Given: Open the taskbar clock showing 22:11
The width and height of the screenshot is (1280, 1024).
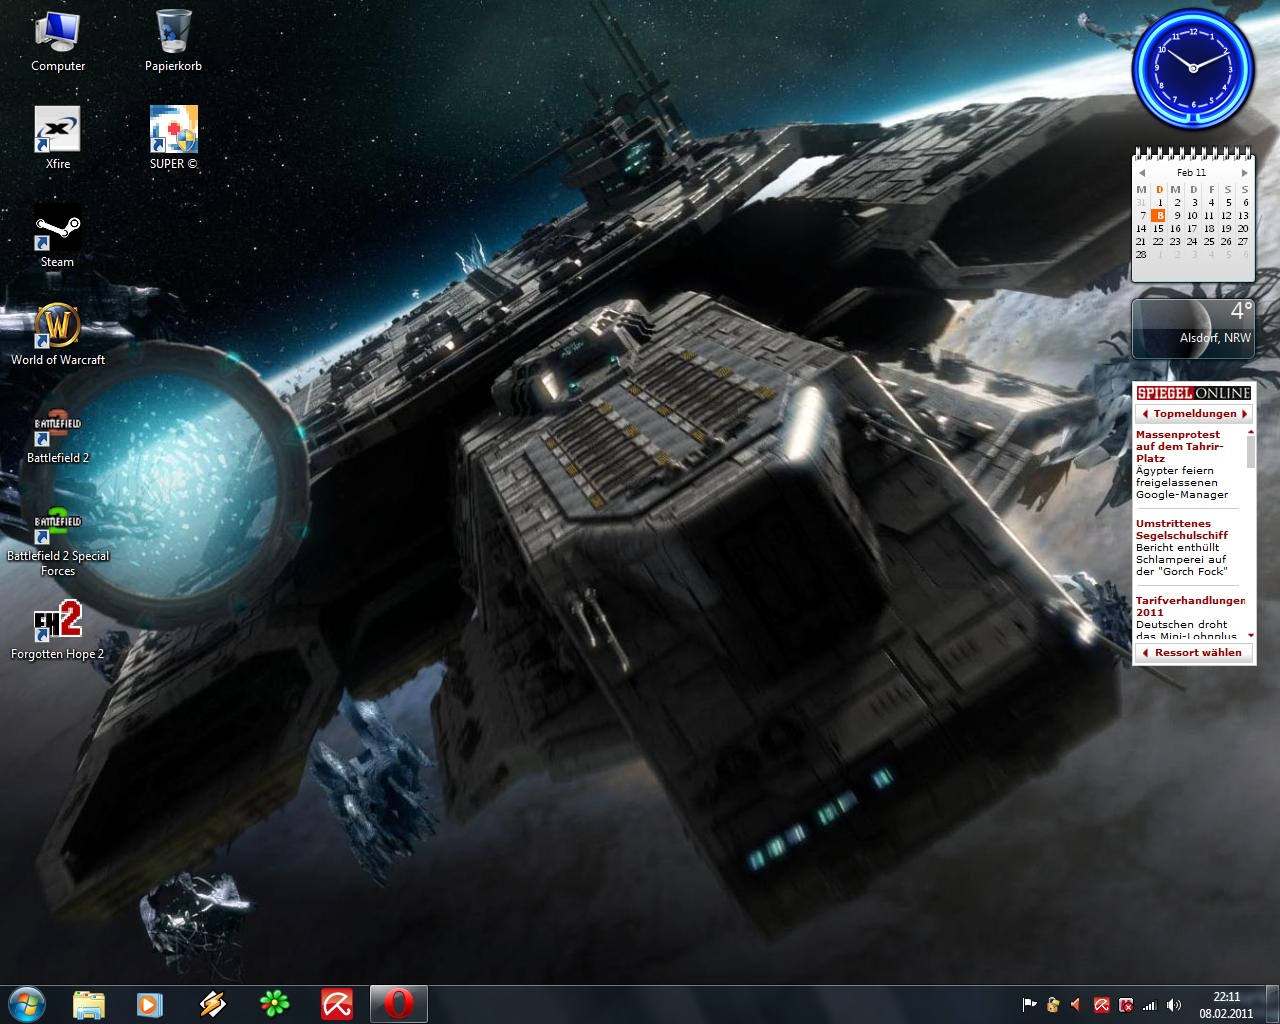Looking at the screenshot, I should pyautogui.click(x=1226, y=1005).
